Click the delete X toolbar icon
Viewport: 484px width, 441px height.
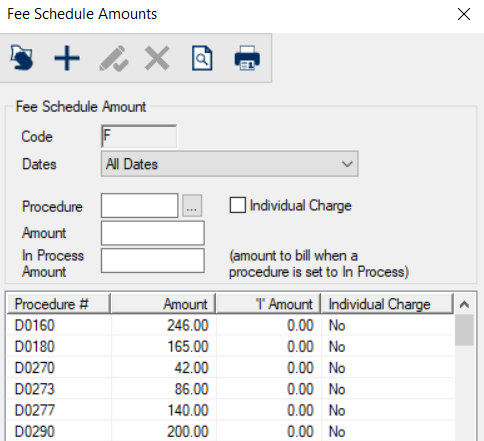(157, 58)
